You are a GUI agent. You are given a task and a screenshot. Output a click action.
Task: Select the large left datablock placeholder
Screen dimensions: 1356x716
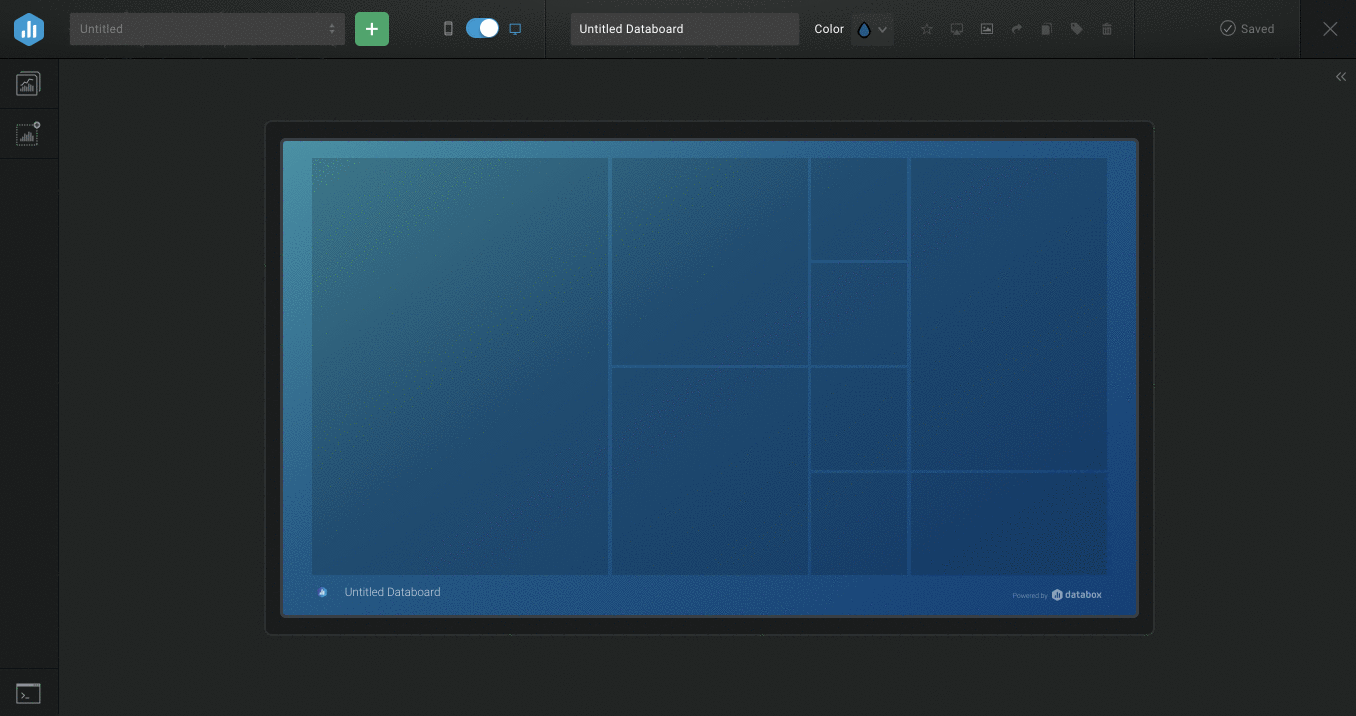460,366
